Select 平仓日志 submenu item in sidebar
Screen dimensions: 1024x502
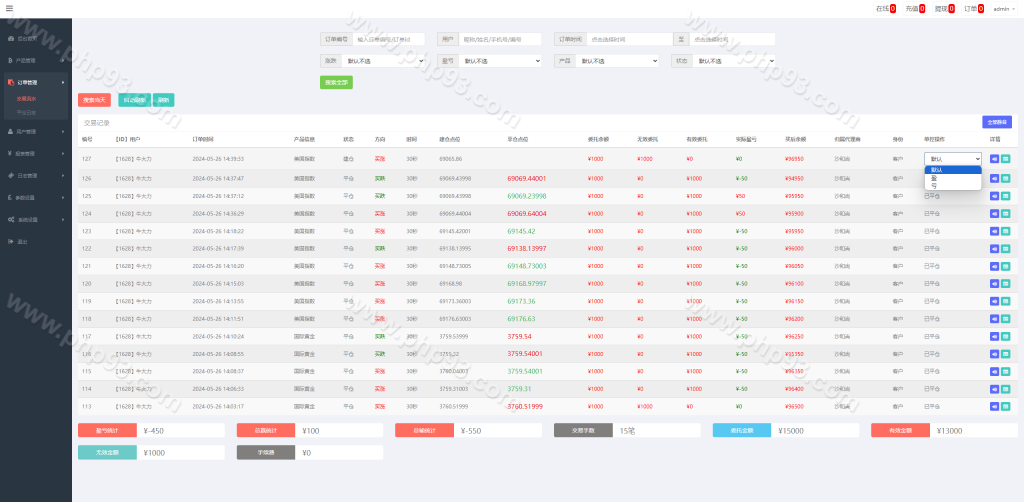(28, 112)
